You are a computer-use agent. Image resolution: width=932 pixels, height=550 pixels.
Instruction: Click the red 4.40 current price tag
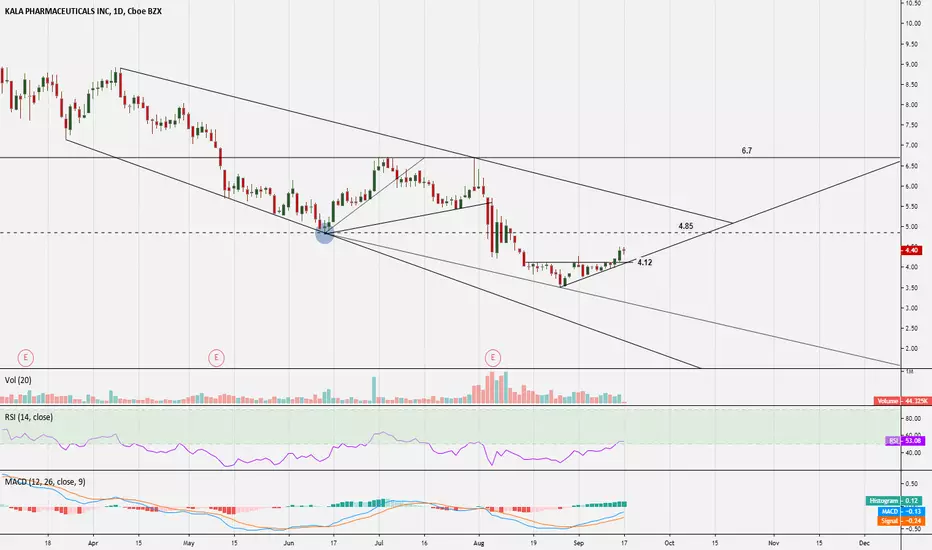(912, 250)
